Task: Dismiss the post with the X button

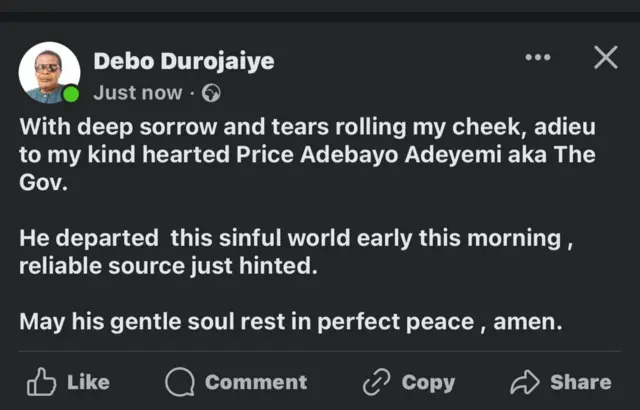Action: click(605, 58)
